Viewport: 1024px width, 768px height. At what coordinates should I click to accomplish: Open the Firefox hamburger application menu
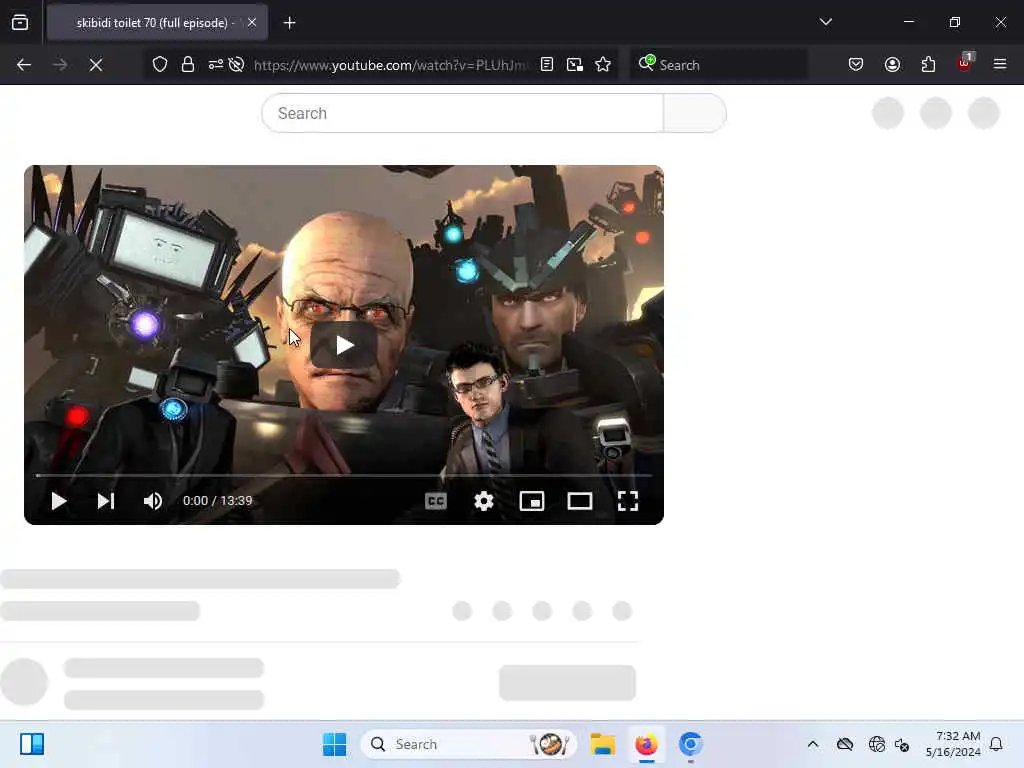[1000, 64]
